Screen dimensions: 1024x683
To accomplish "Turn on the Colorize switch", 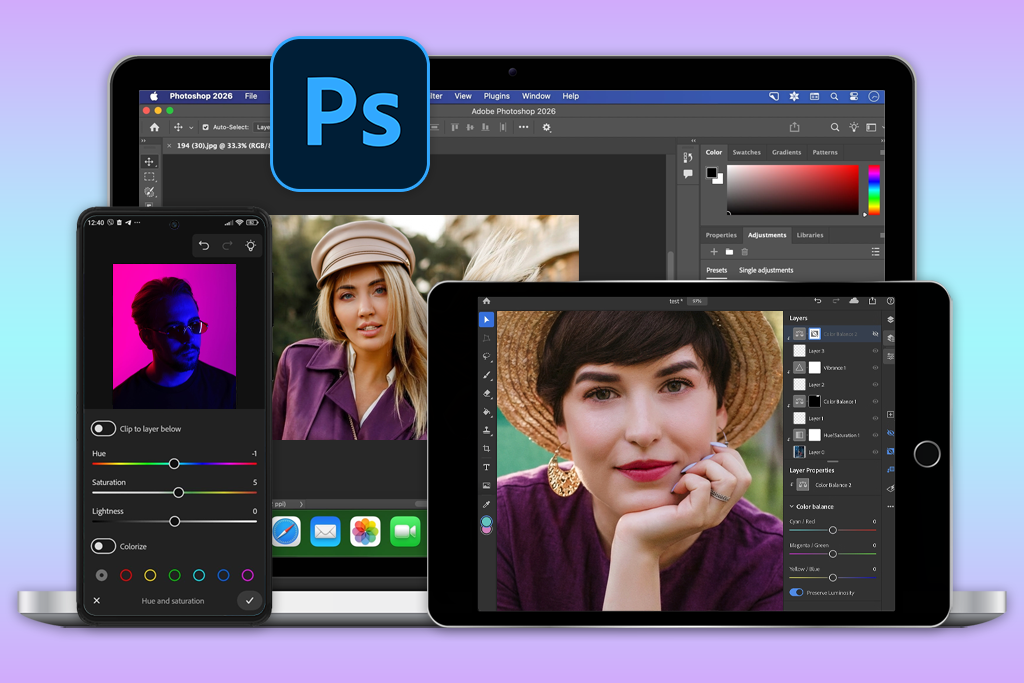I will 103,546.
